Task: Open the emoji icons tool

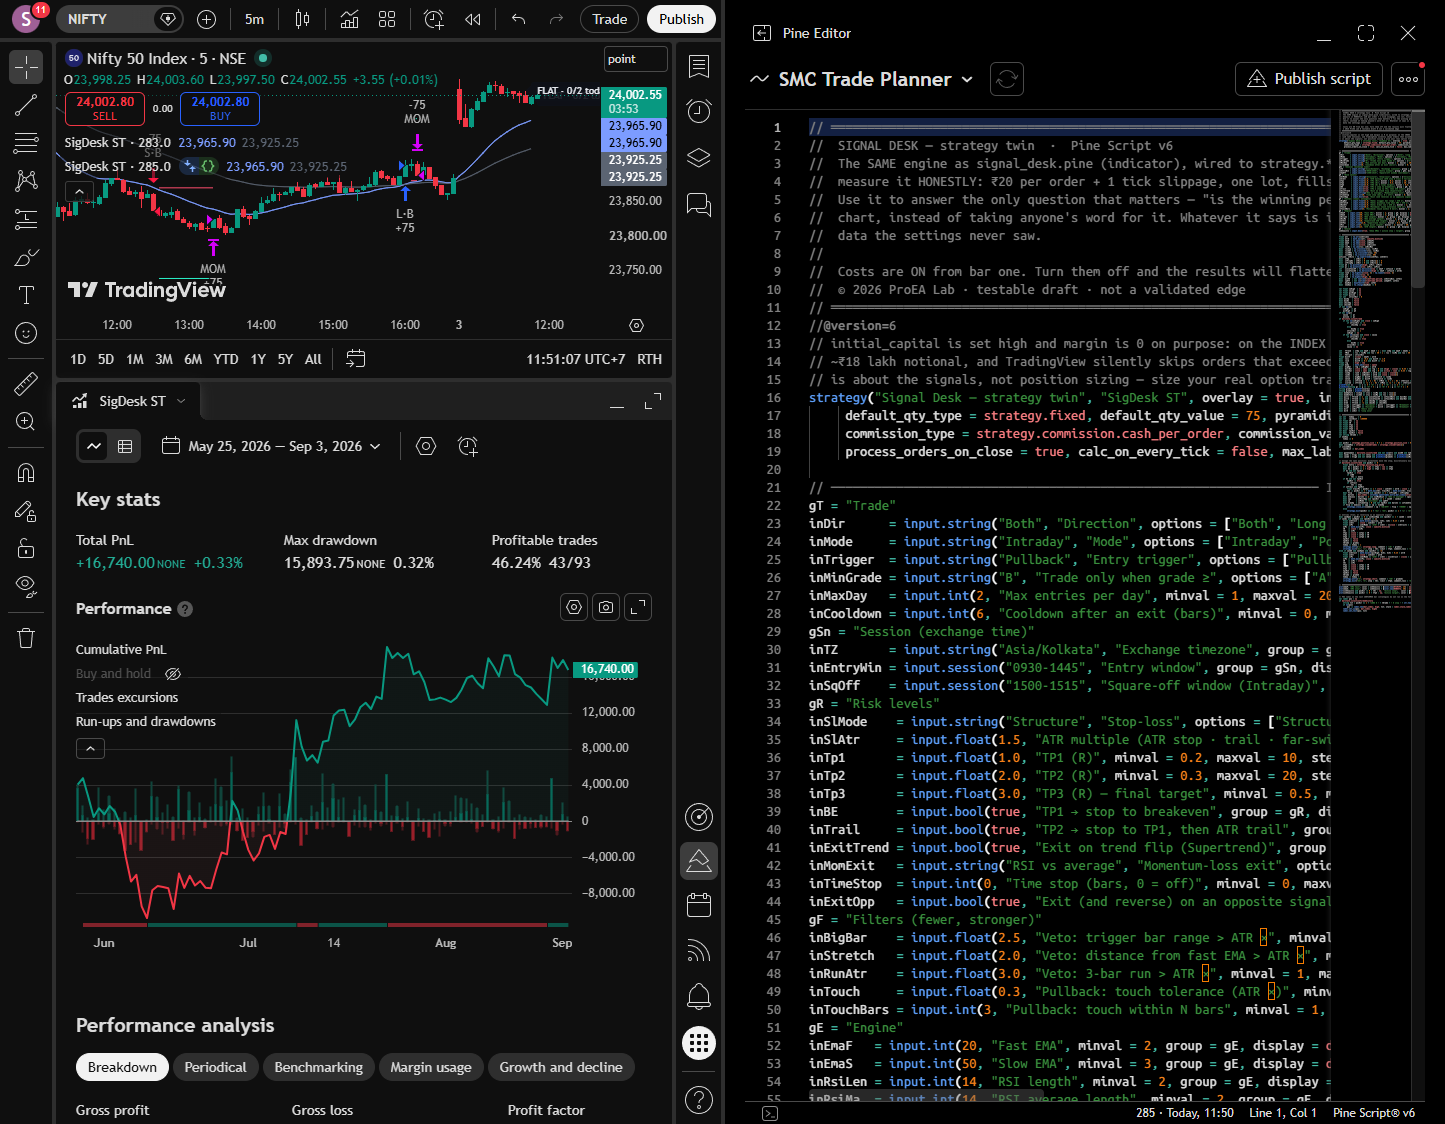Action: pos(26,333)
